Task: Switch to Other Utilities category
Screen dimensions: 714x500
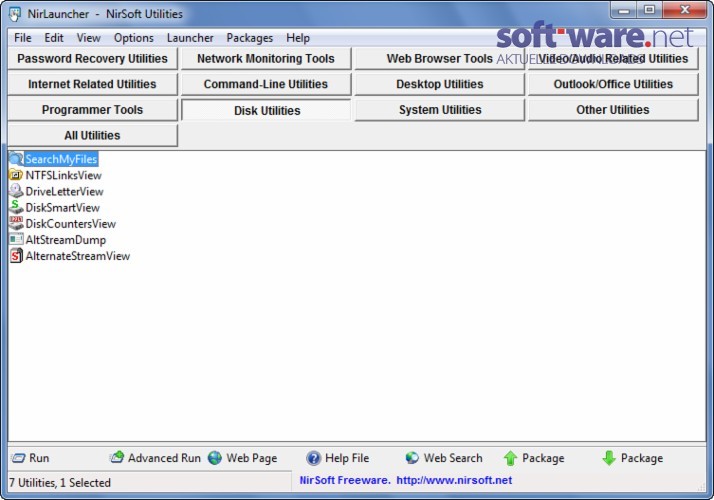Action: tap(613, 110)
